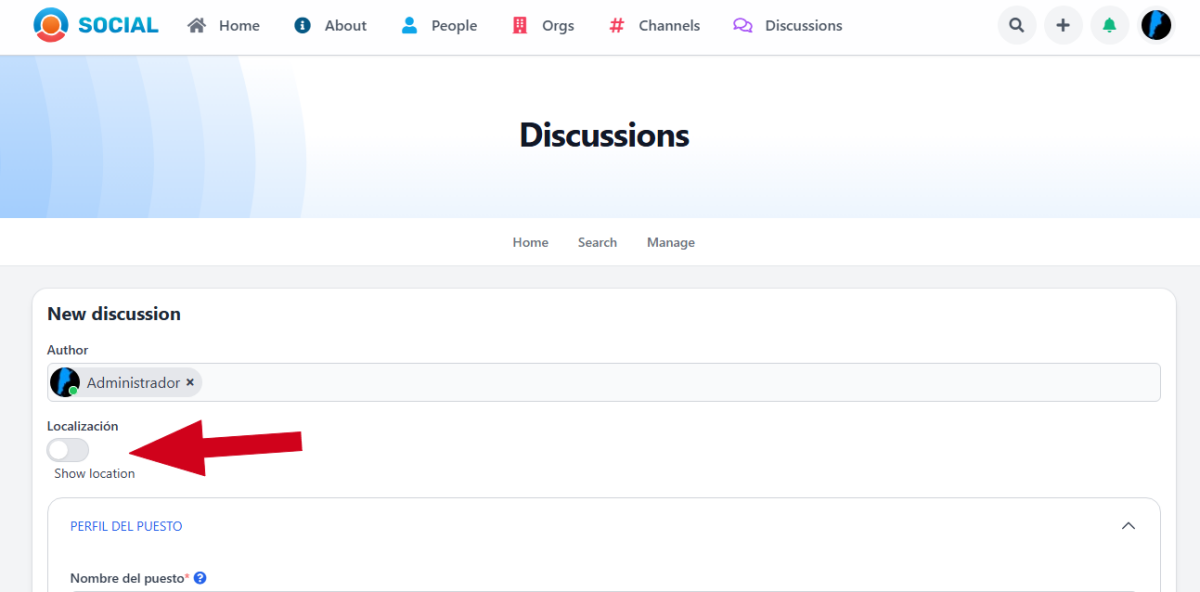The image size is (1200, 592).
Task: Open the search magnifier icon
Action: (1016, 25)
